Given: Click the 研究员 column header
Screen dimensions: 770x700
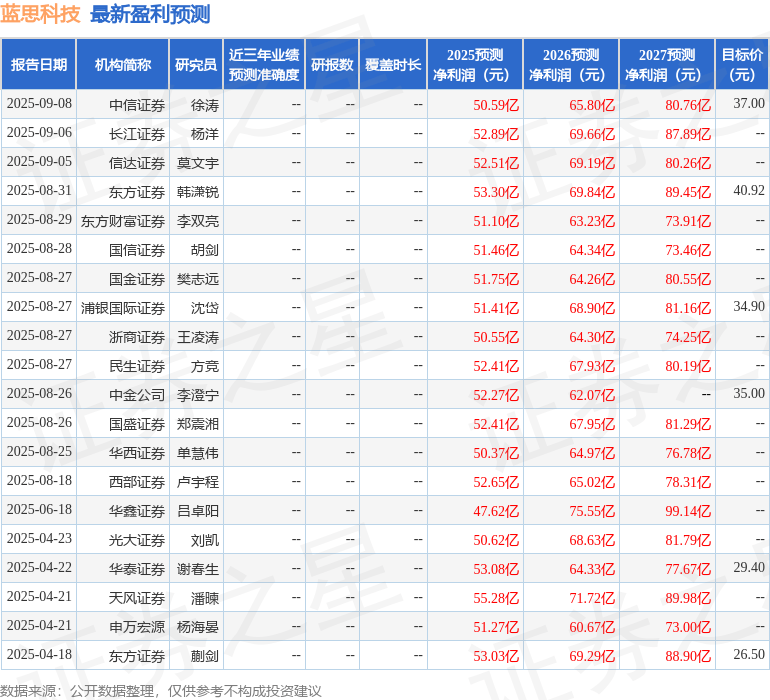Looking at the screenshot, I should pyautogui.click(x=196, y=64).
